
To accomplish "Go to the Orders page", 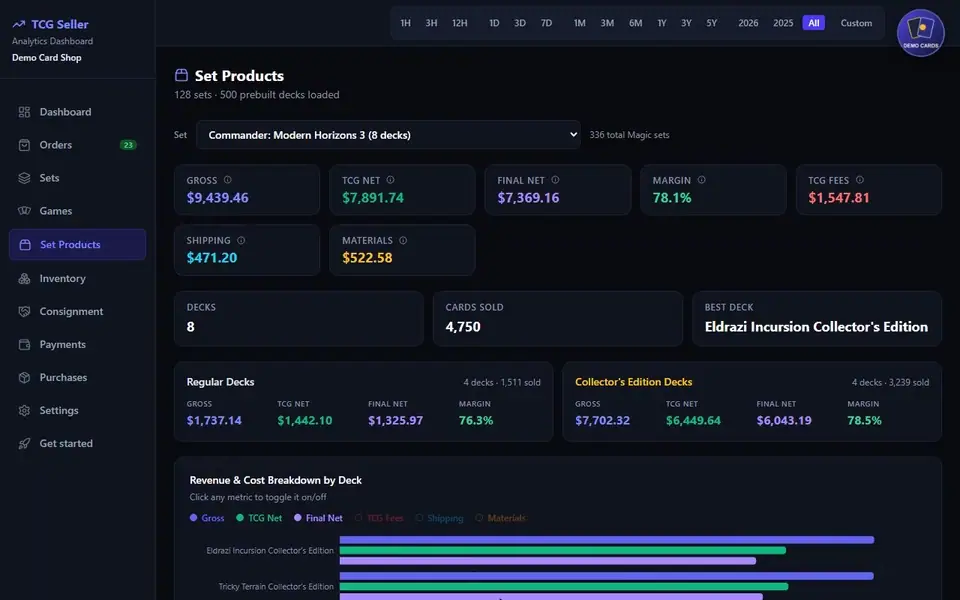I will click(x=78, y=145).
